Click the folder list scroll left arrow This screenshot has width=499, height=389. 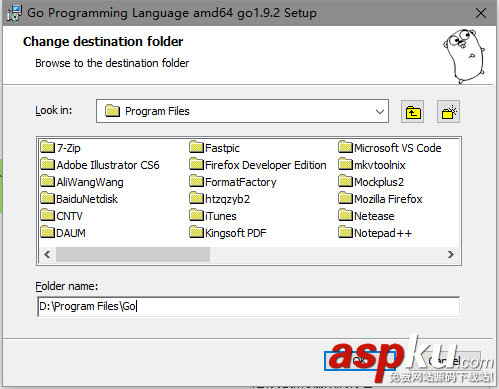tap(47, 255)
